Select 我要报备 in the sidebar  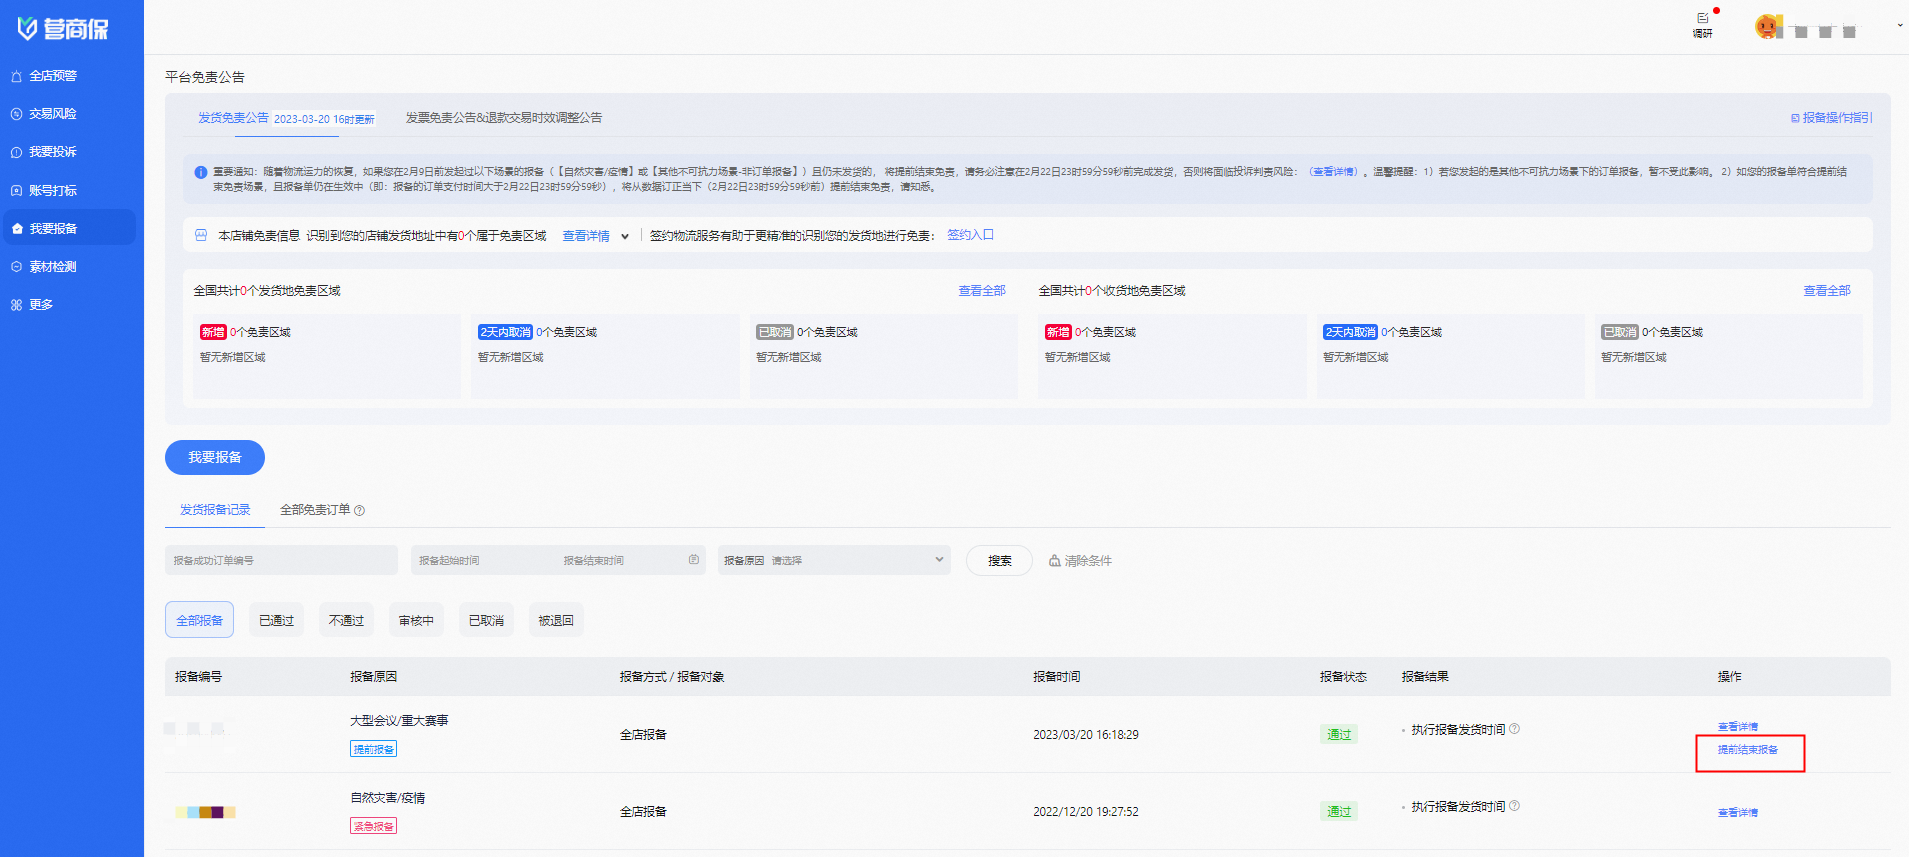pyautogui.click(x=70, y=228)
